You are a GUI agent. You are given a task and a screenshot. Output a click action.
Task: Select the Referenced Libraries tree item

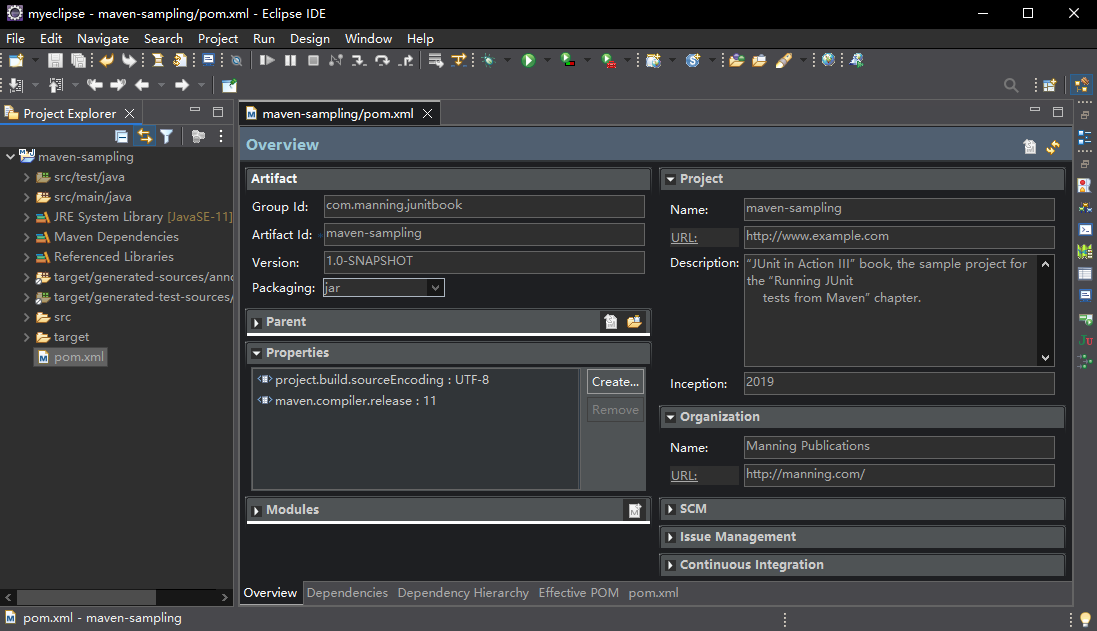click(113, 257)
